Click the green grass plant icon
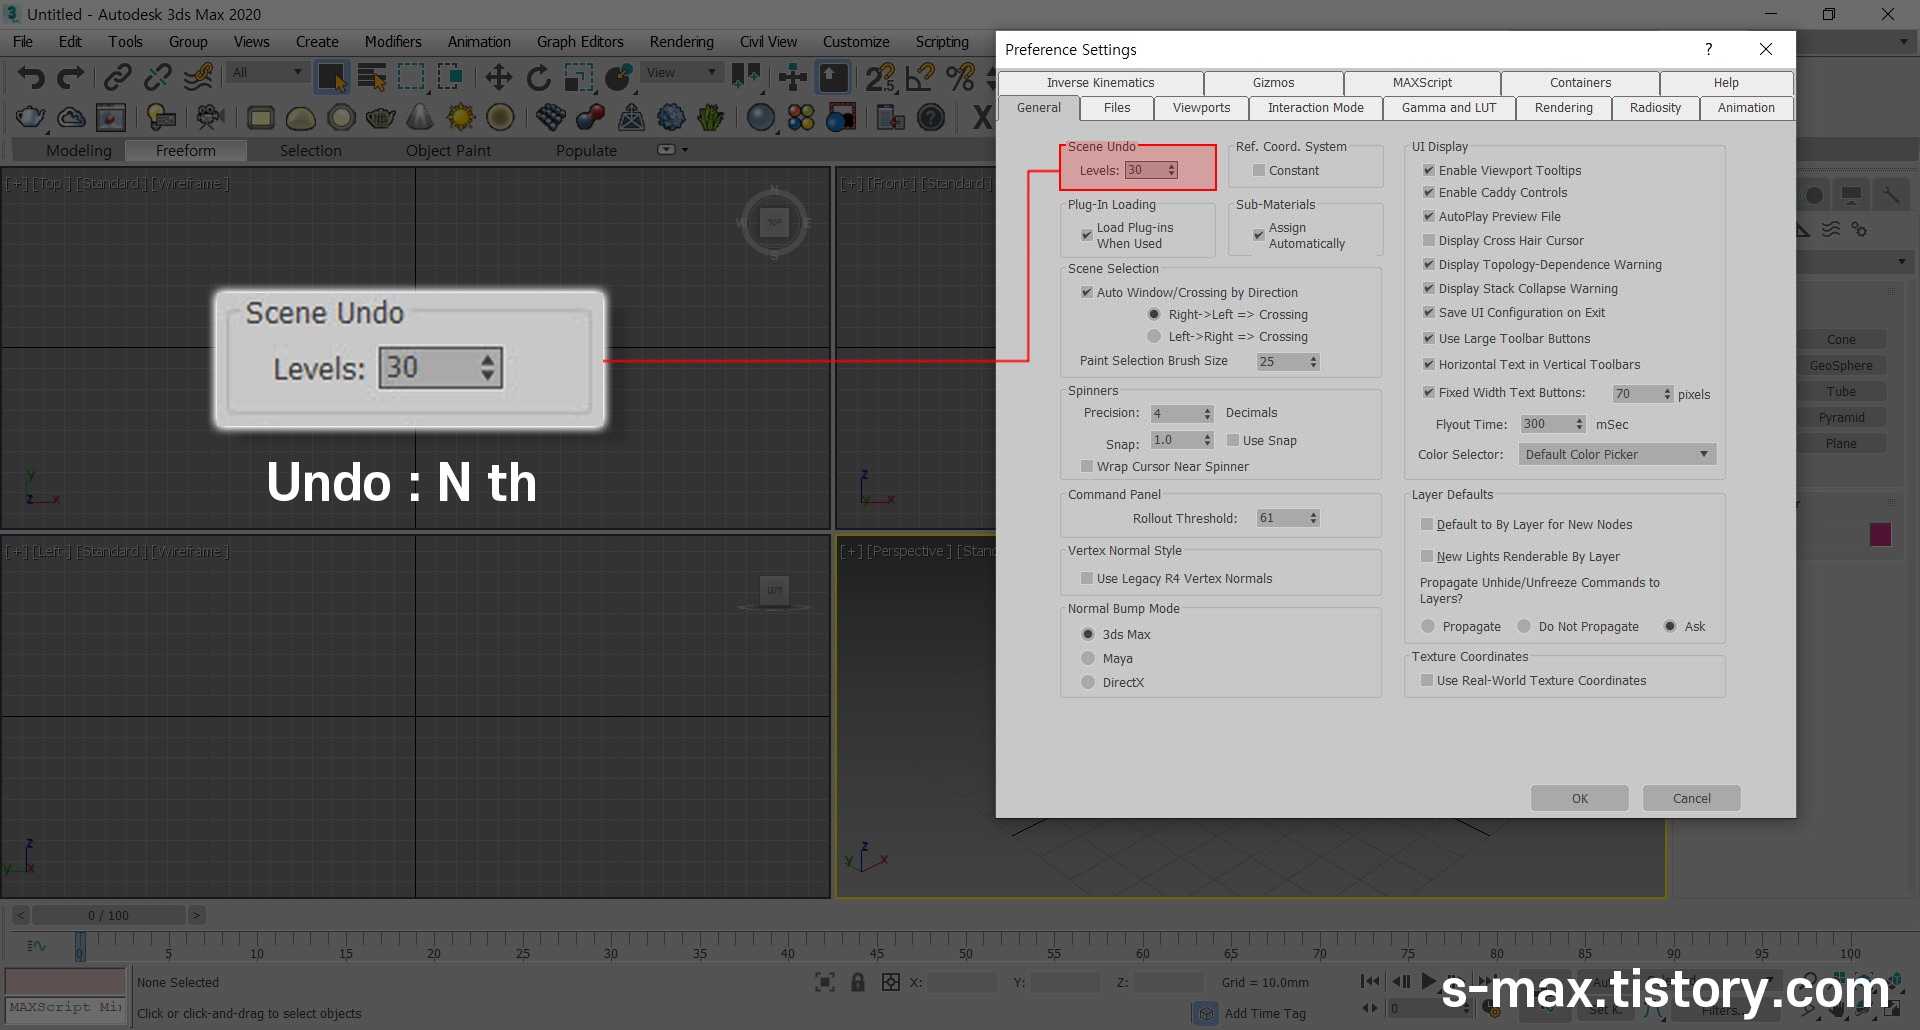Screen dimensions: 1920x1030 coord(710,117)
